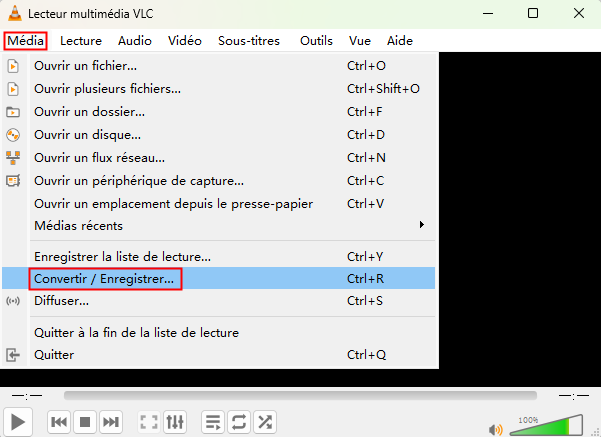The width and height of the screenshot is (601, 437).
Task: Choose Ouvrir plusieurs fichiers... entry
Action: pyautogui.click(x=218, y=89)
